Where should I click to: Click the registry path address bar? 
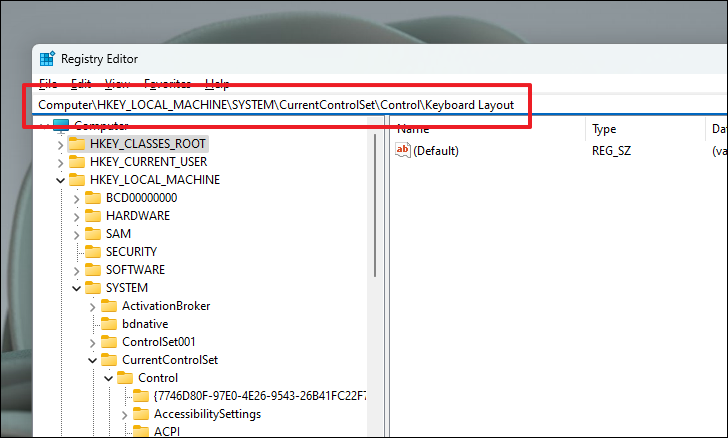381,105
